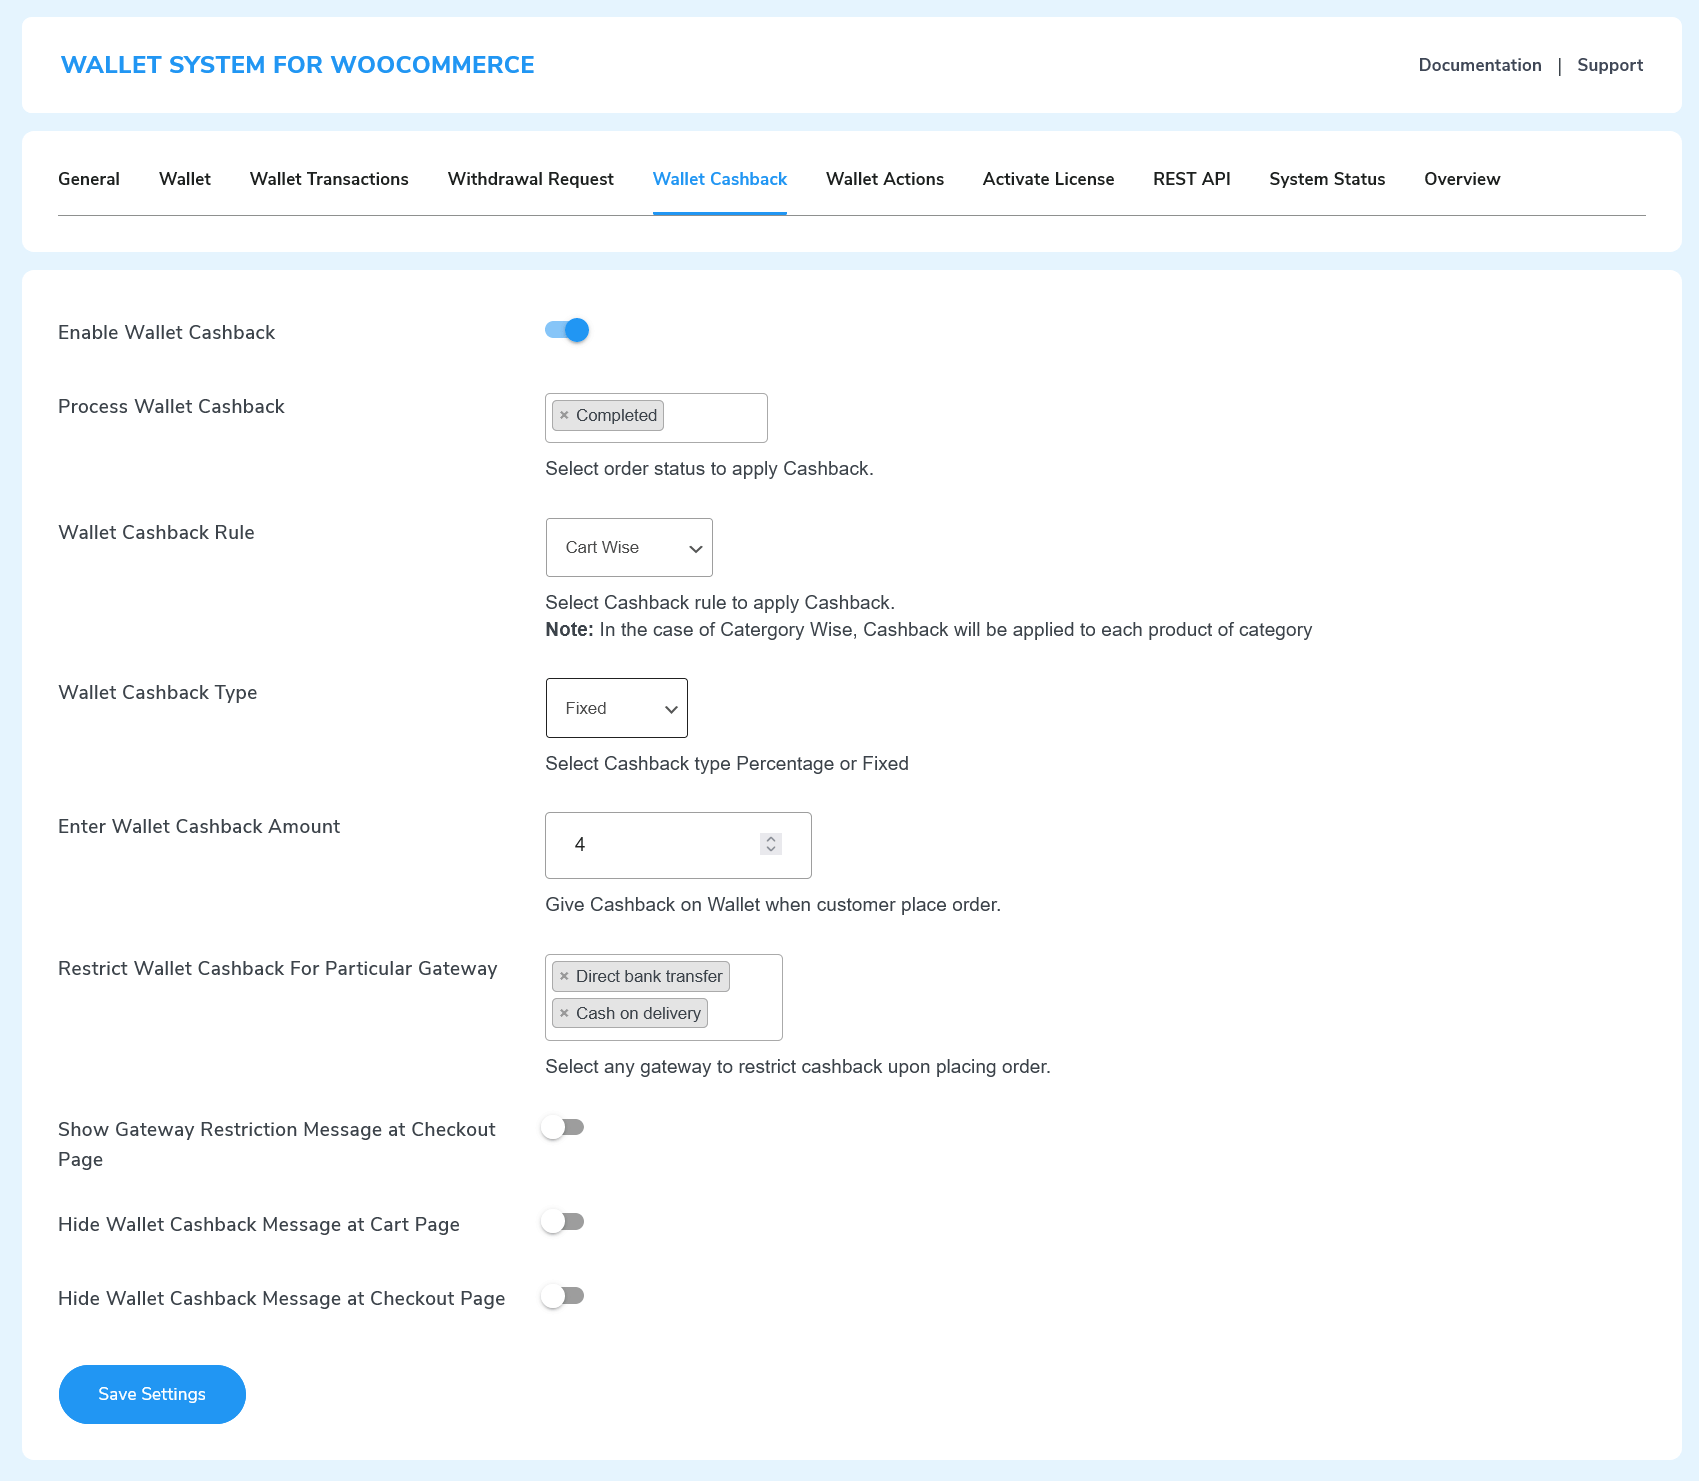Click the 'Process Wallet Cashback' label
Viewport: 1699px width, 1481px height.
point(171,407)
